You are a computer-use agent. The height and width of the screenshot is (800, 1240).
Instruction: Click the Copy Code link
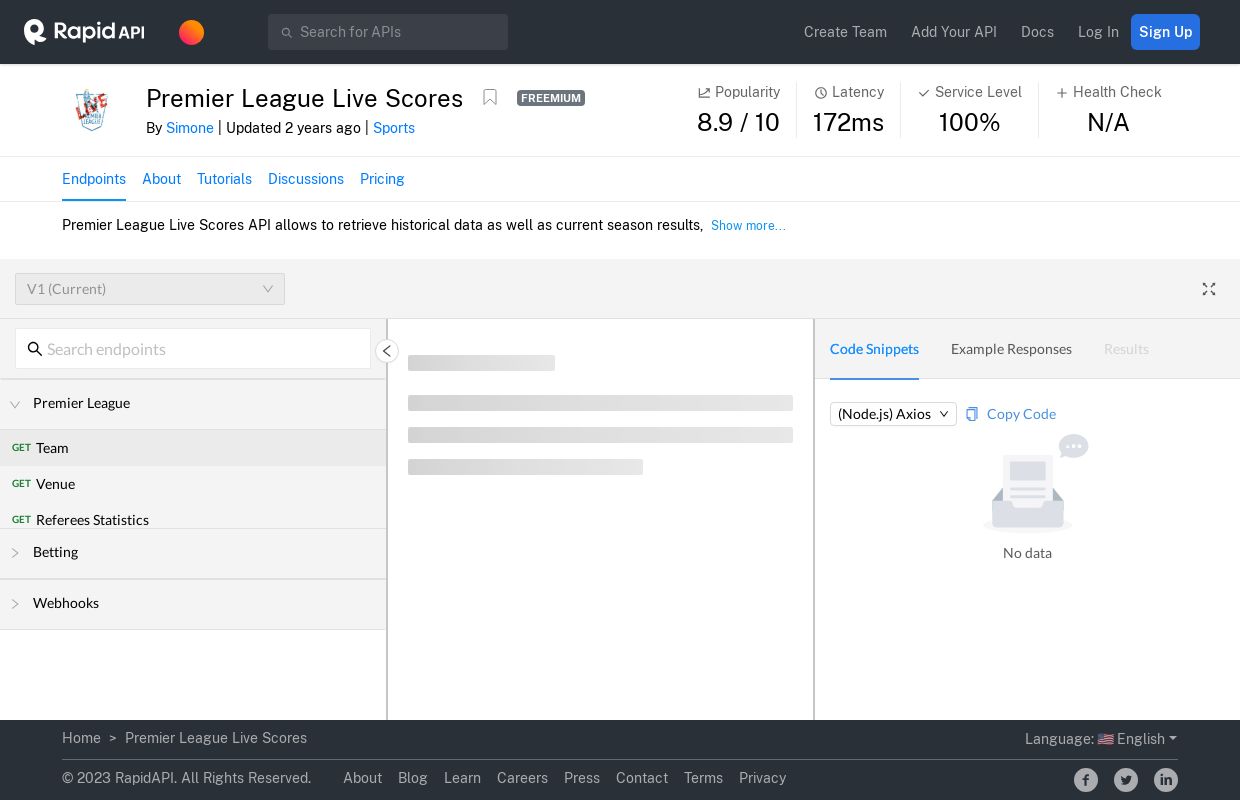tap(1021, 414)
